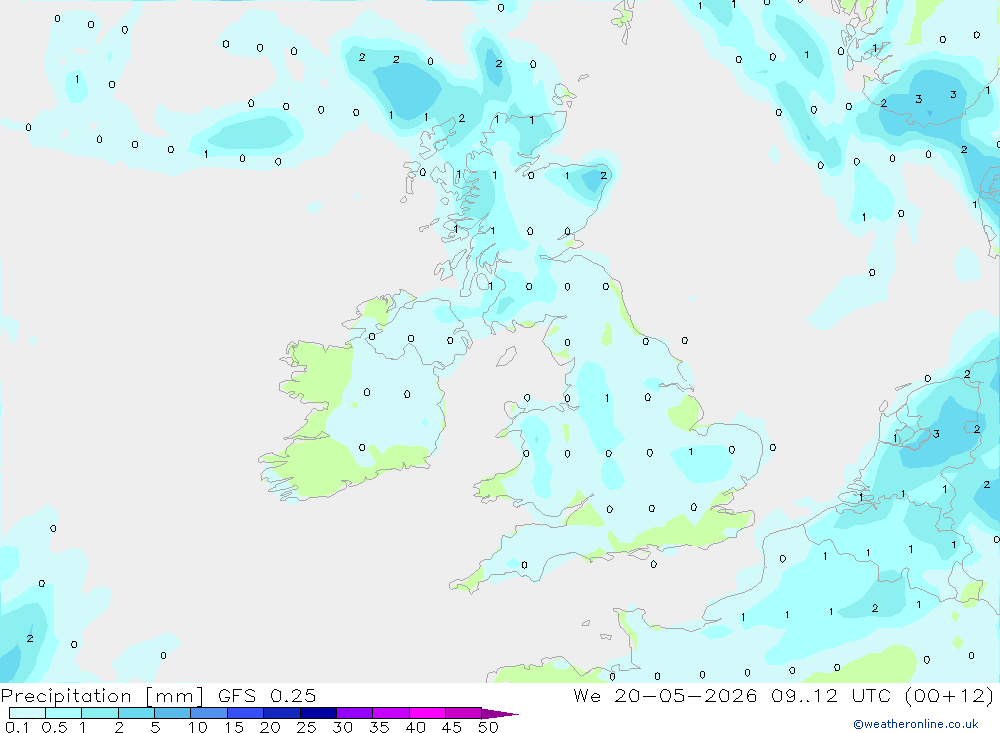Click the 'GFS 0.25' model label

click(267, 695)
